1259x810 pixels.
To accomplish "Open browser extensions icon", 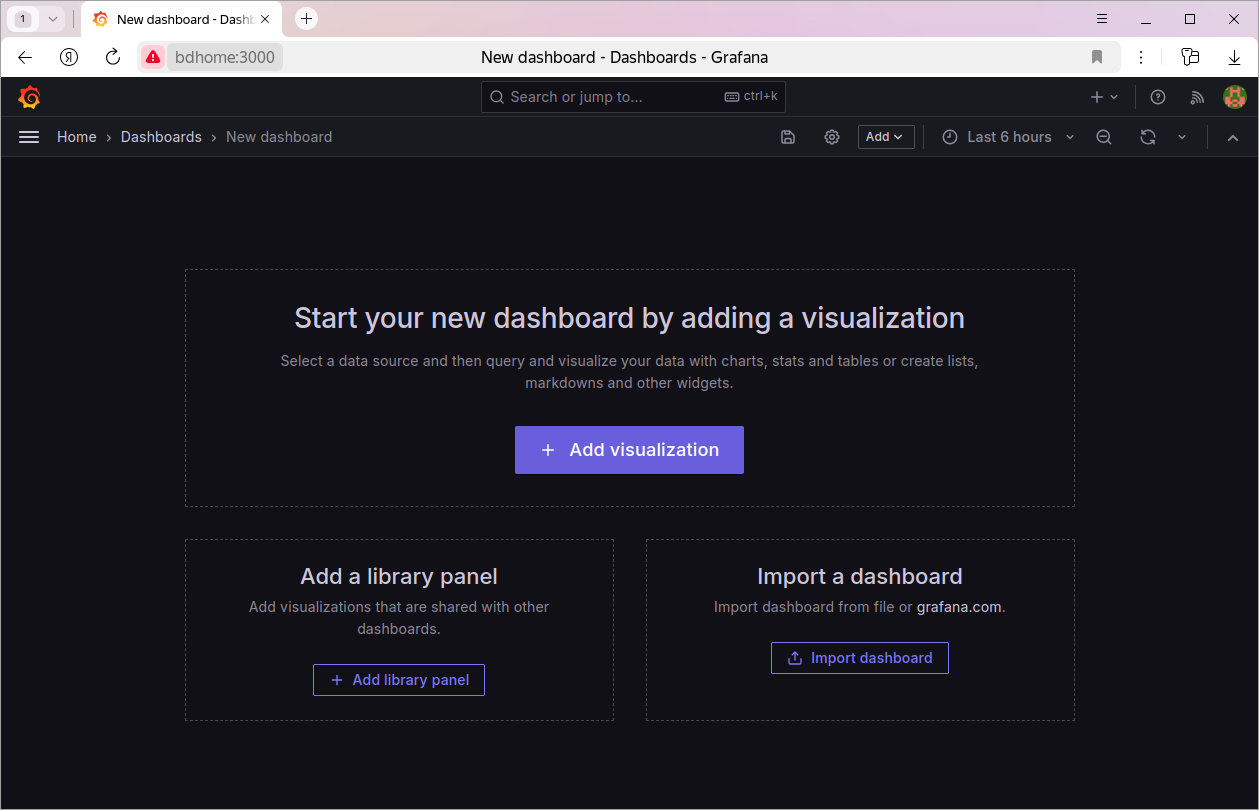I will [1190, 57].
